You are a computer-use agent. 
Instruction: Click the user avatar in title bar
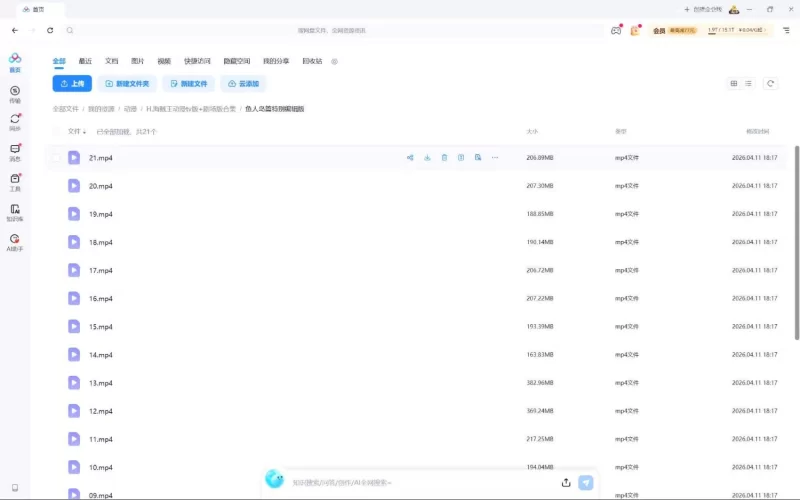(x=734, y=9)
